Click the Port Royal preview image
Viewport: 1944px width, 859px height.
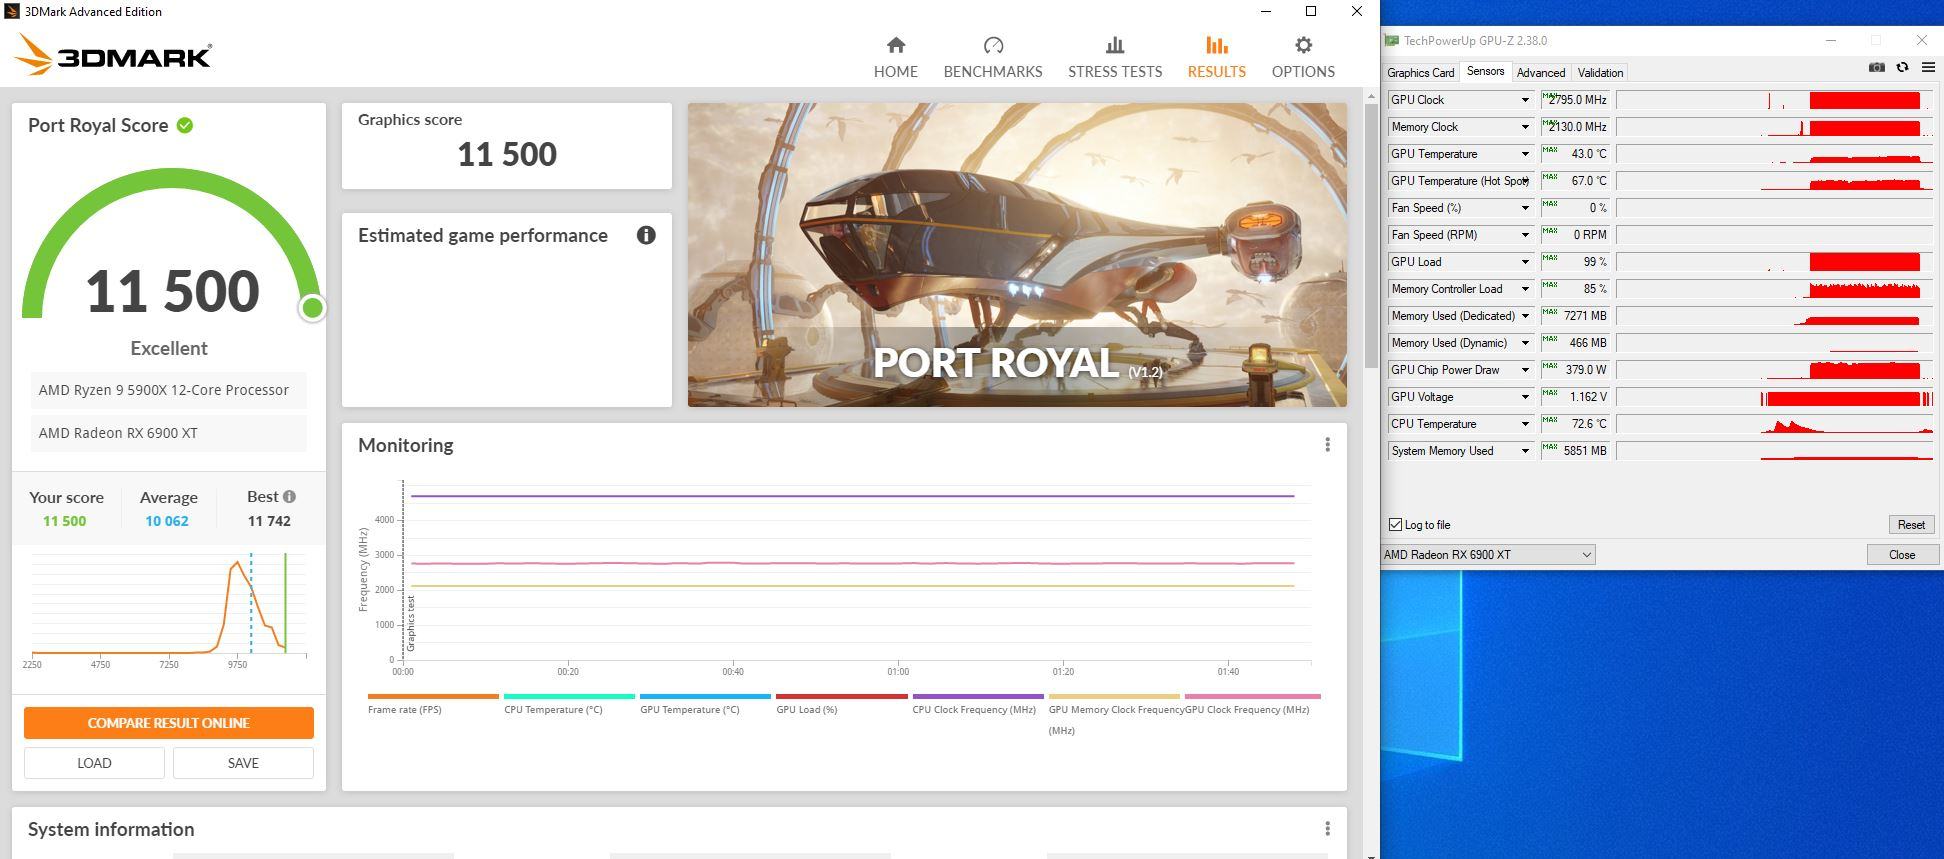pos(1017,255)
